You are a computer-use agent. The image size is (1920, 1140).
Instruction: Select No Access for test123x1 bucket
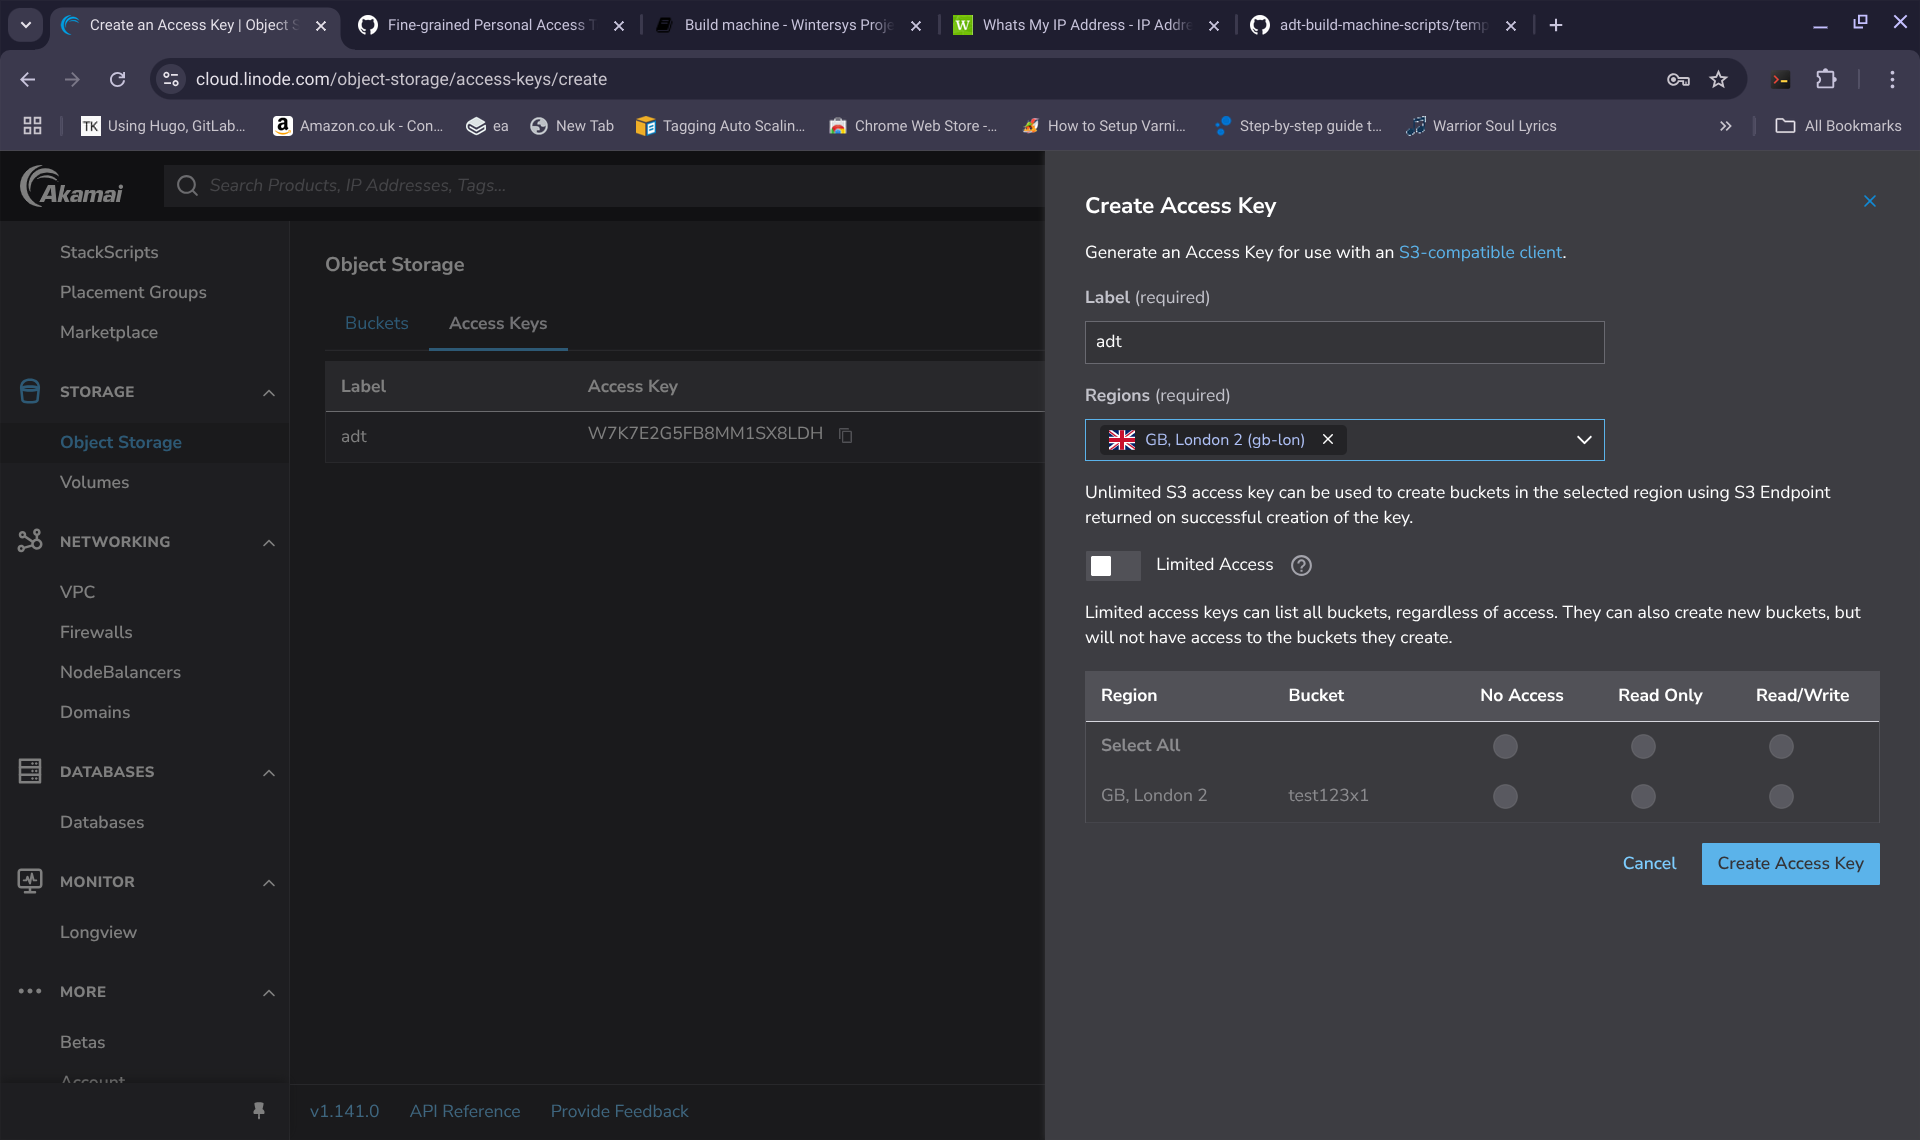[x=1505, y=796]
